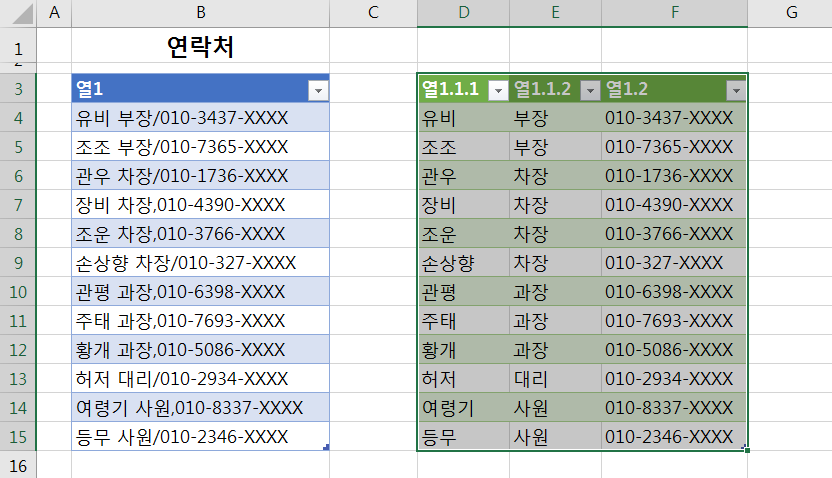Click the 연락처 title cell
This screenshot has width=832, height=478.
201,47
